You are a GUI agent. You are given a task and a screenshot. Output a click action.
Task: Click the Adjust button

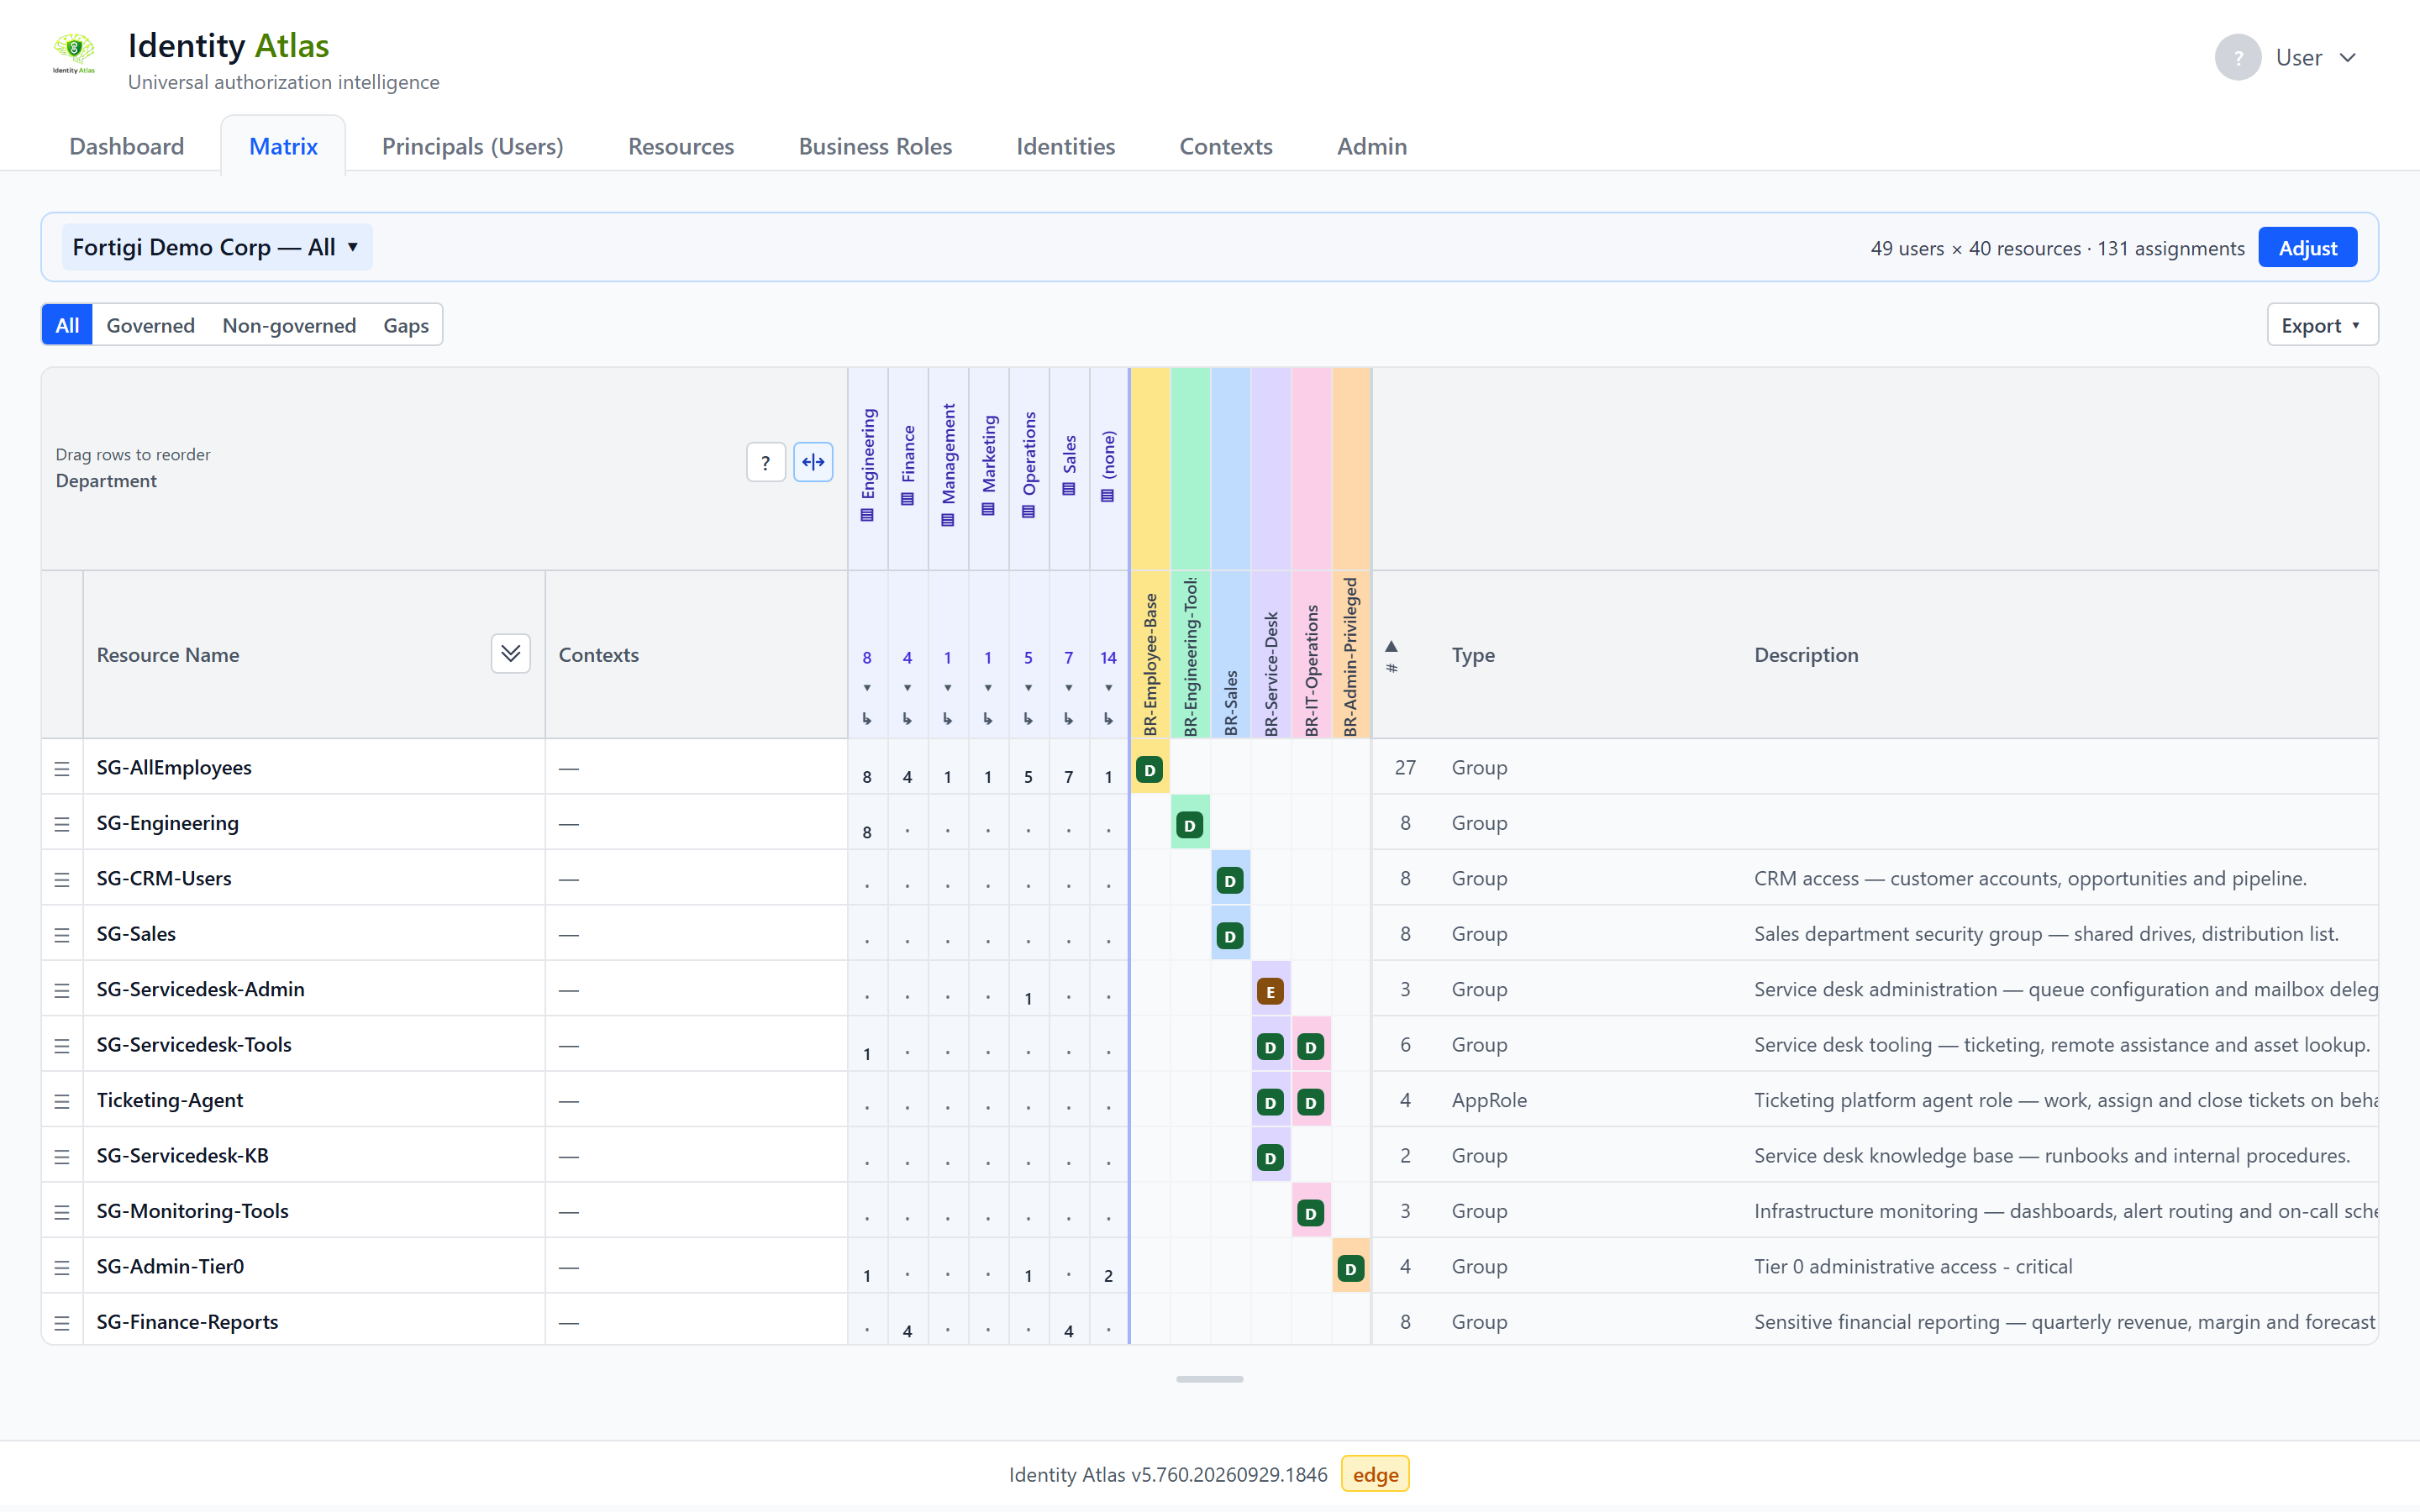(2307, 248)
